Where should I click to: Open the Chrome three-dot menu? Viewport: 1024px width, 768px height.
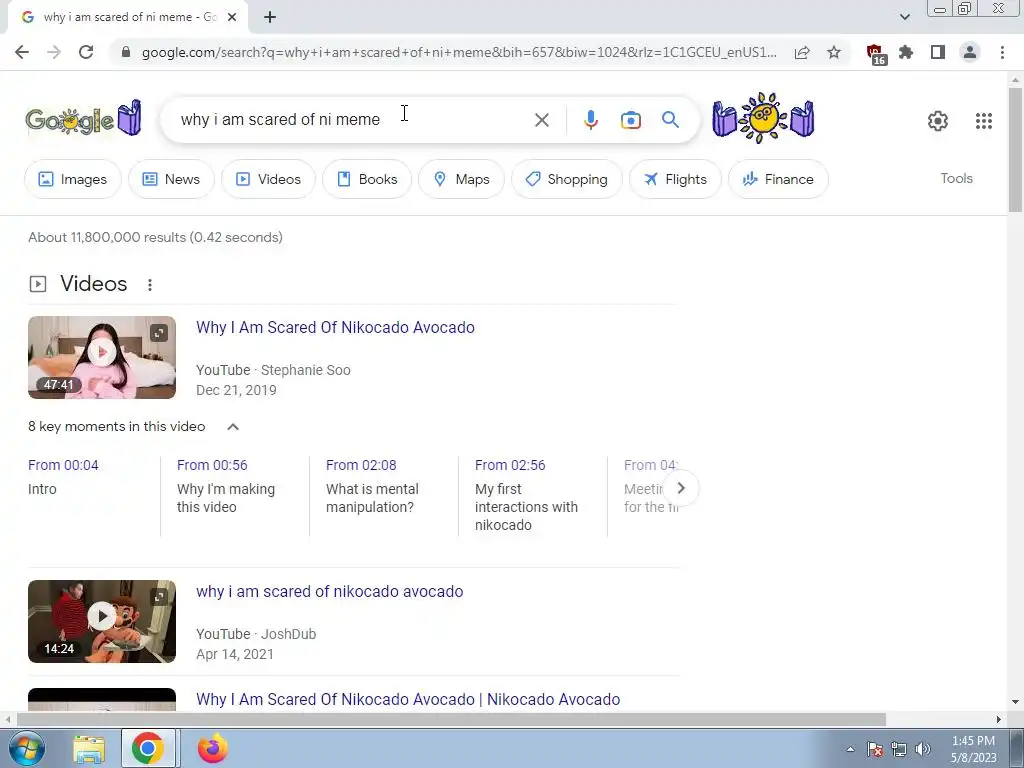tap(1002, 52)
